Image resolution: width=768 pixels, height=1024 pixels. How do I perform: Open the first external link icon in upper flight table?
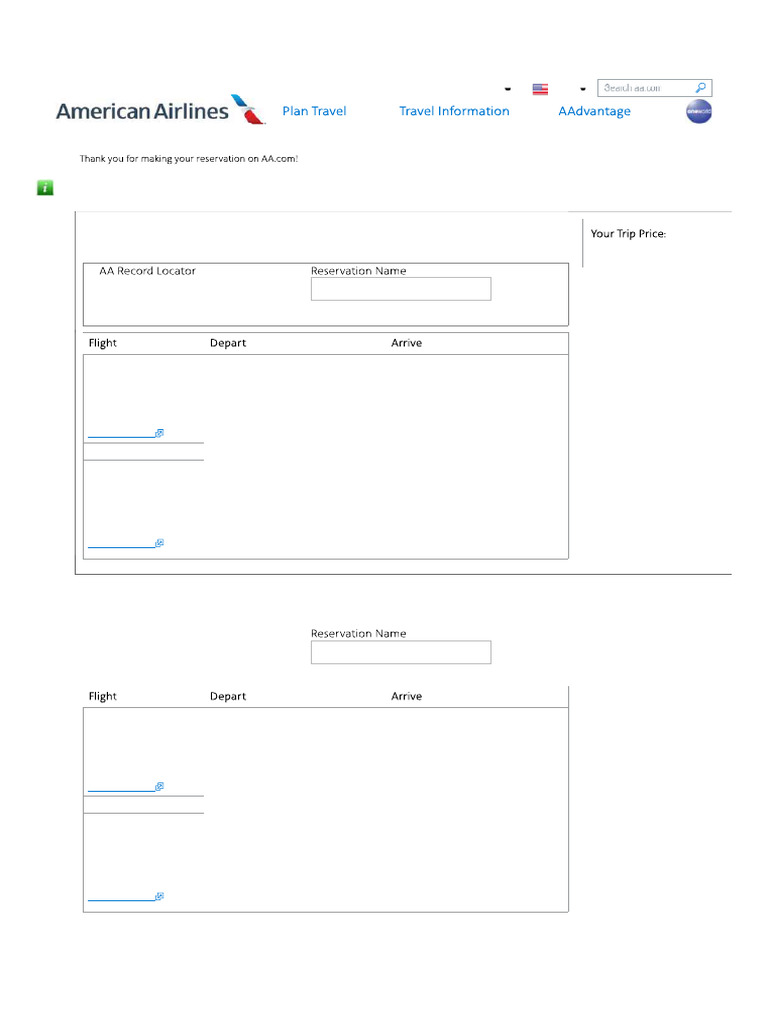point(159,433)
